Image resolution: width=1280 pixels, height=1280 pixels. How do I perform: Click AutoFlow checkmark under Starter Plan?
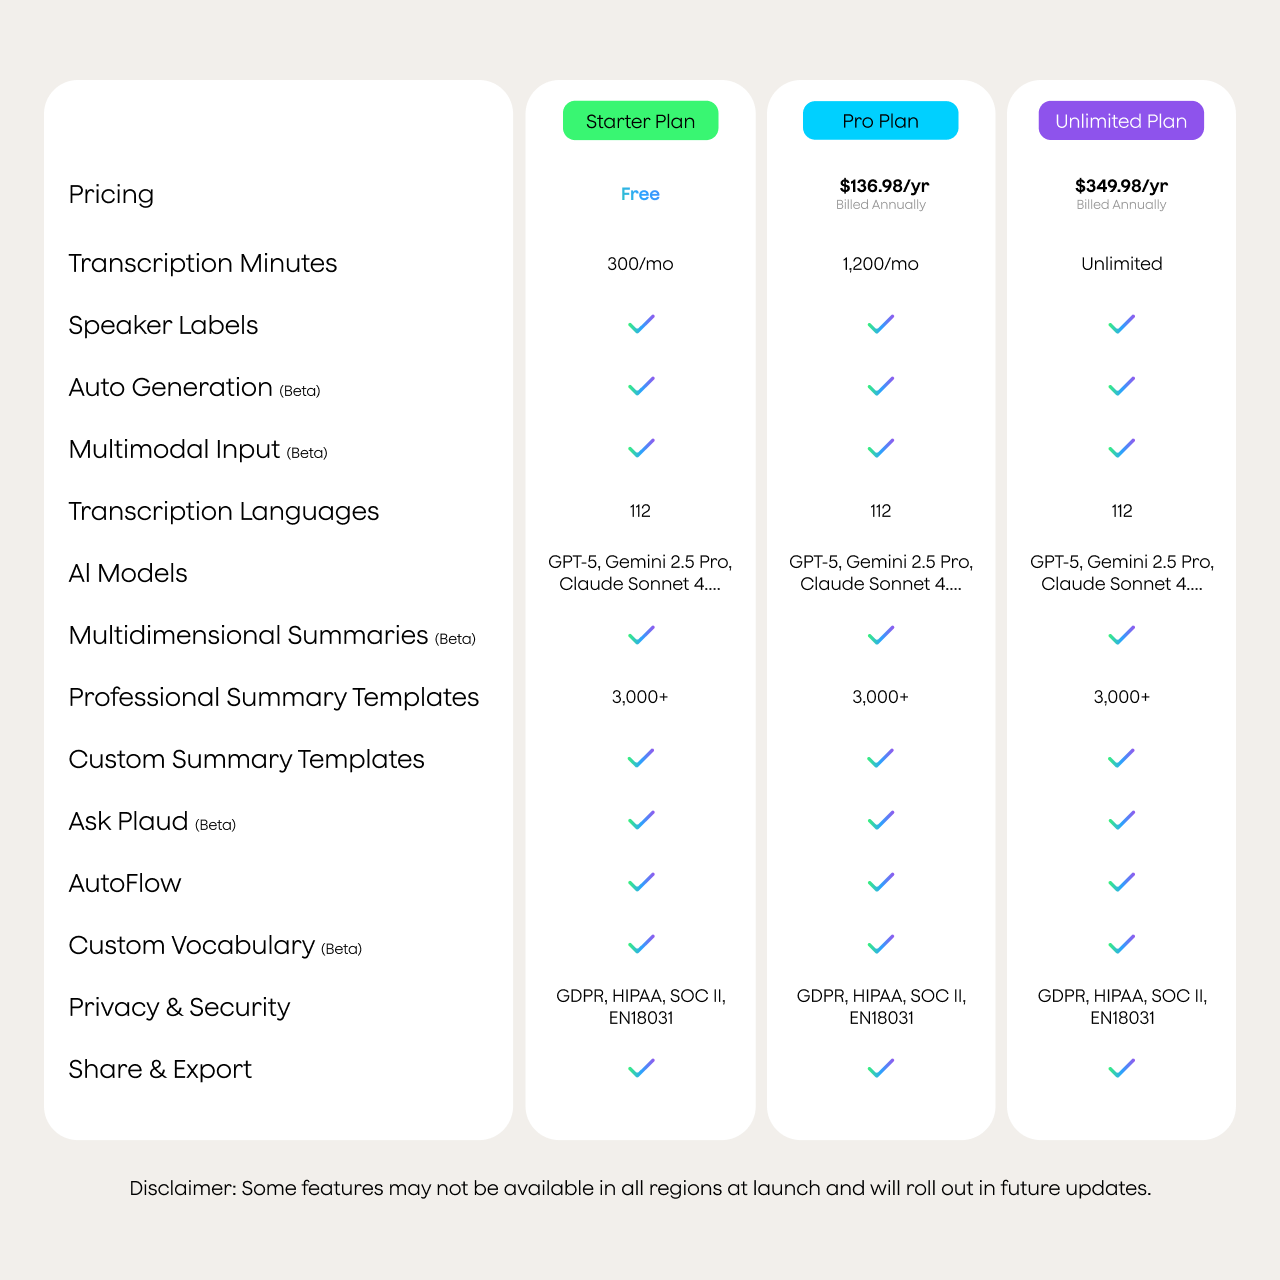pos(641,883)
